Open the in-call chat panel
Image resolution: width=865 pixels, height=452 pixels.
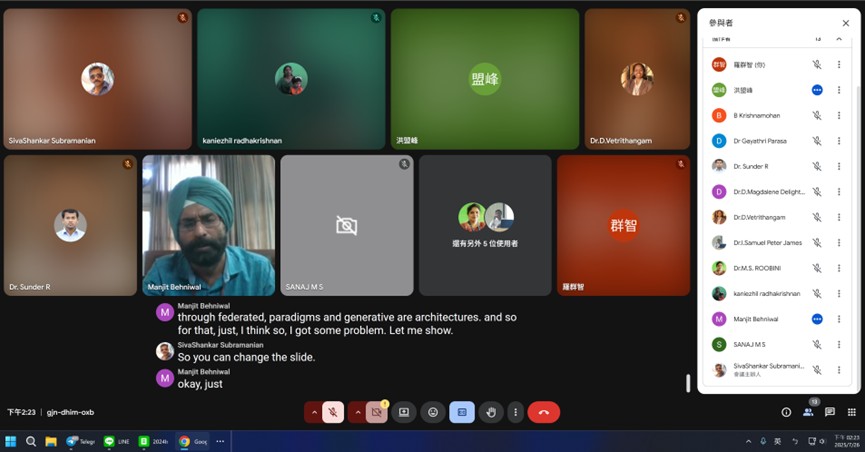[830, 412]
